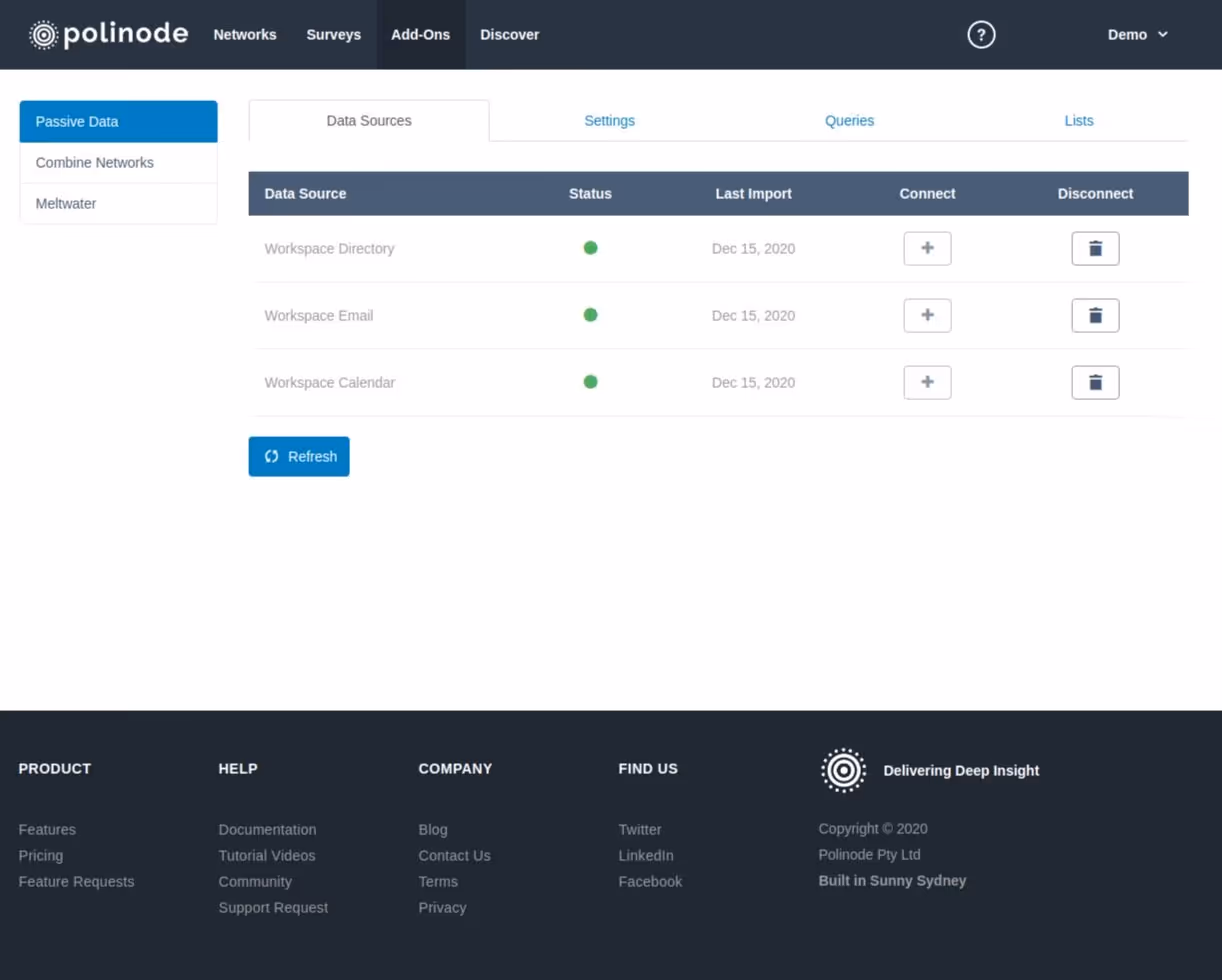Open the Privacy footer link

click(442, 908)
